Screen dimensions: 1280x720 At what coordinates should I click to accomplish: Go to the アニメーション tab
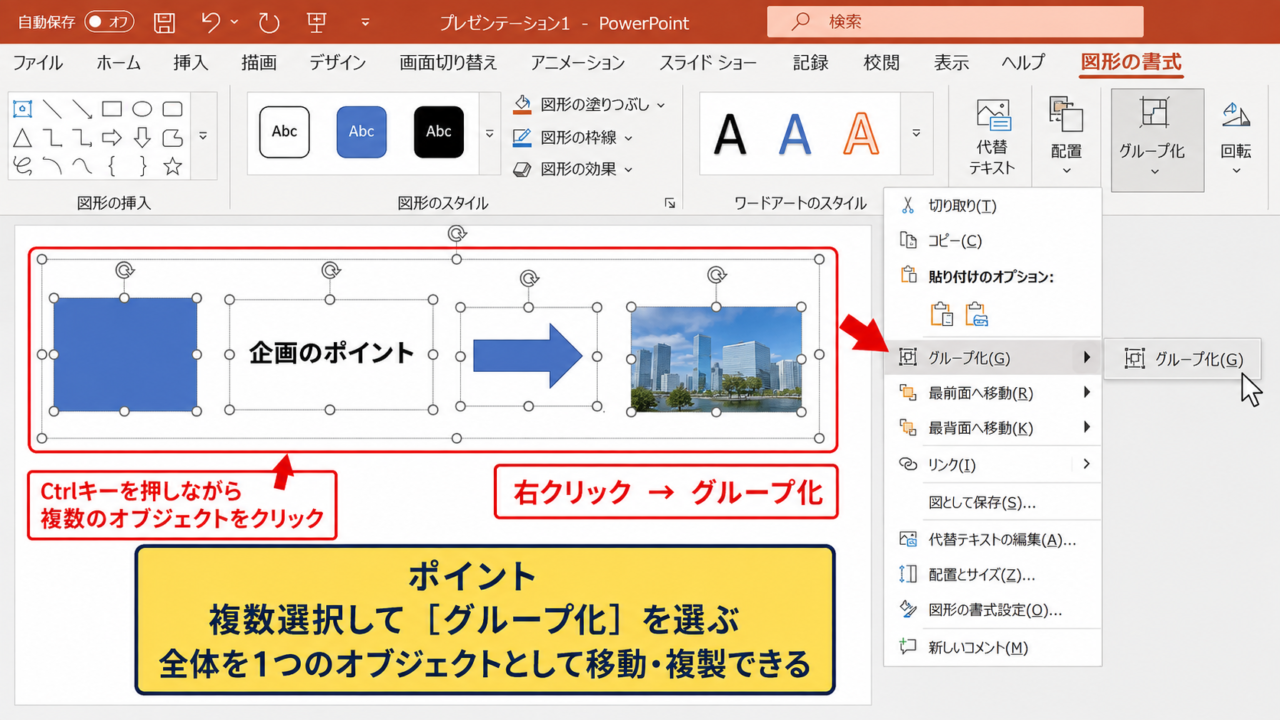pos(578,63)
